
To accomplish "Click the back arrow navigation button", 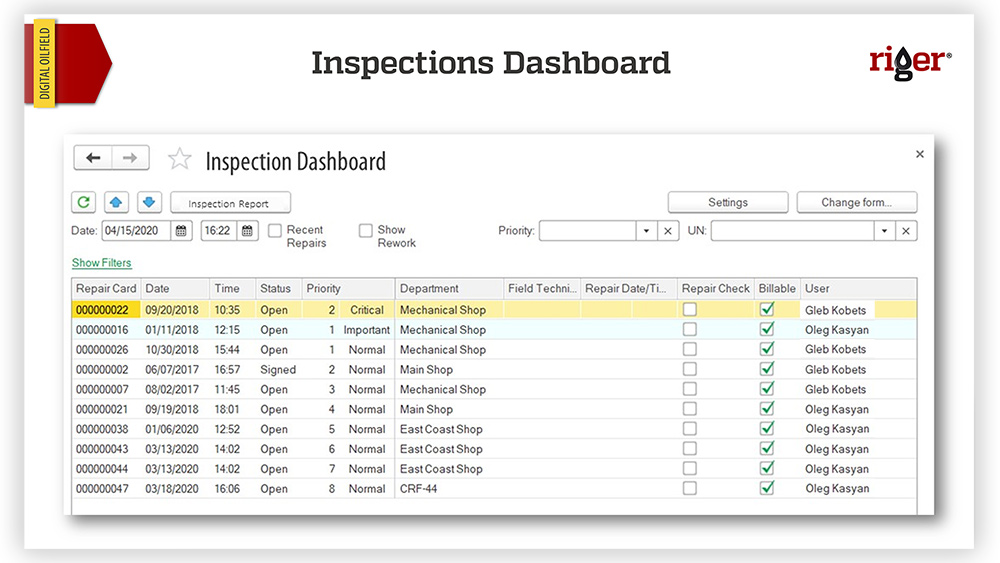I will tap(93, 158).
